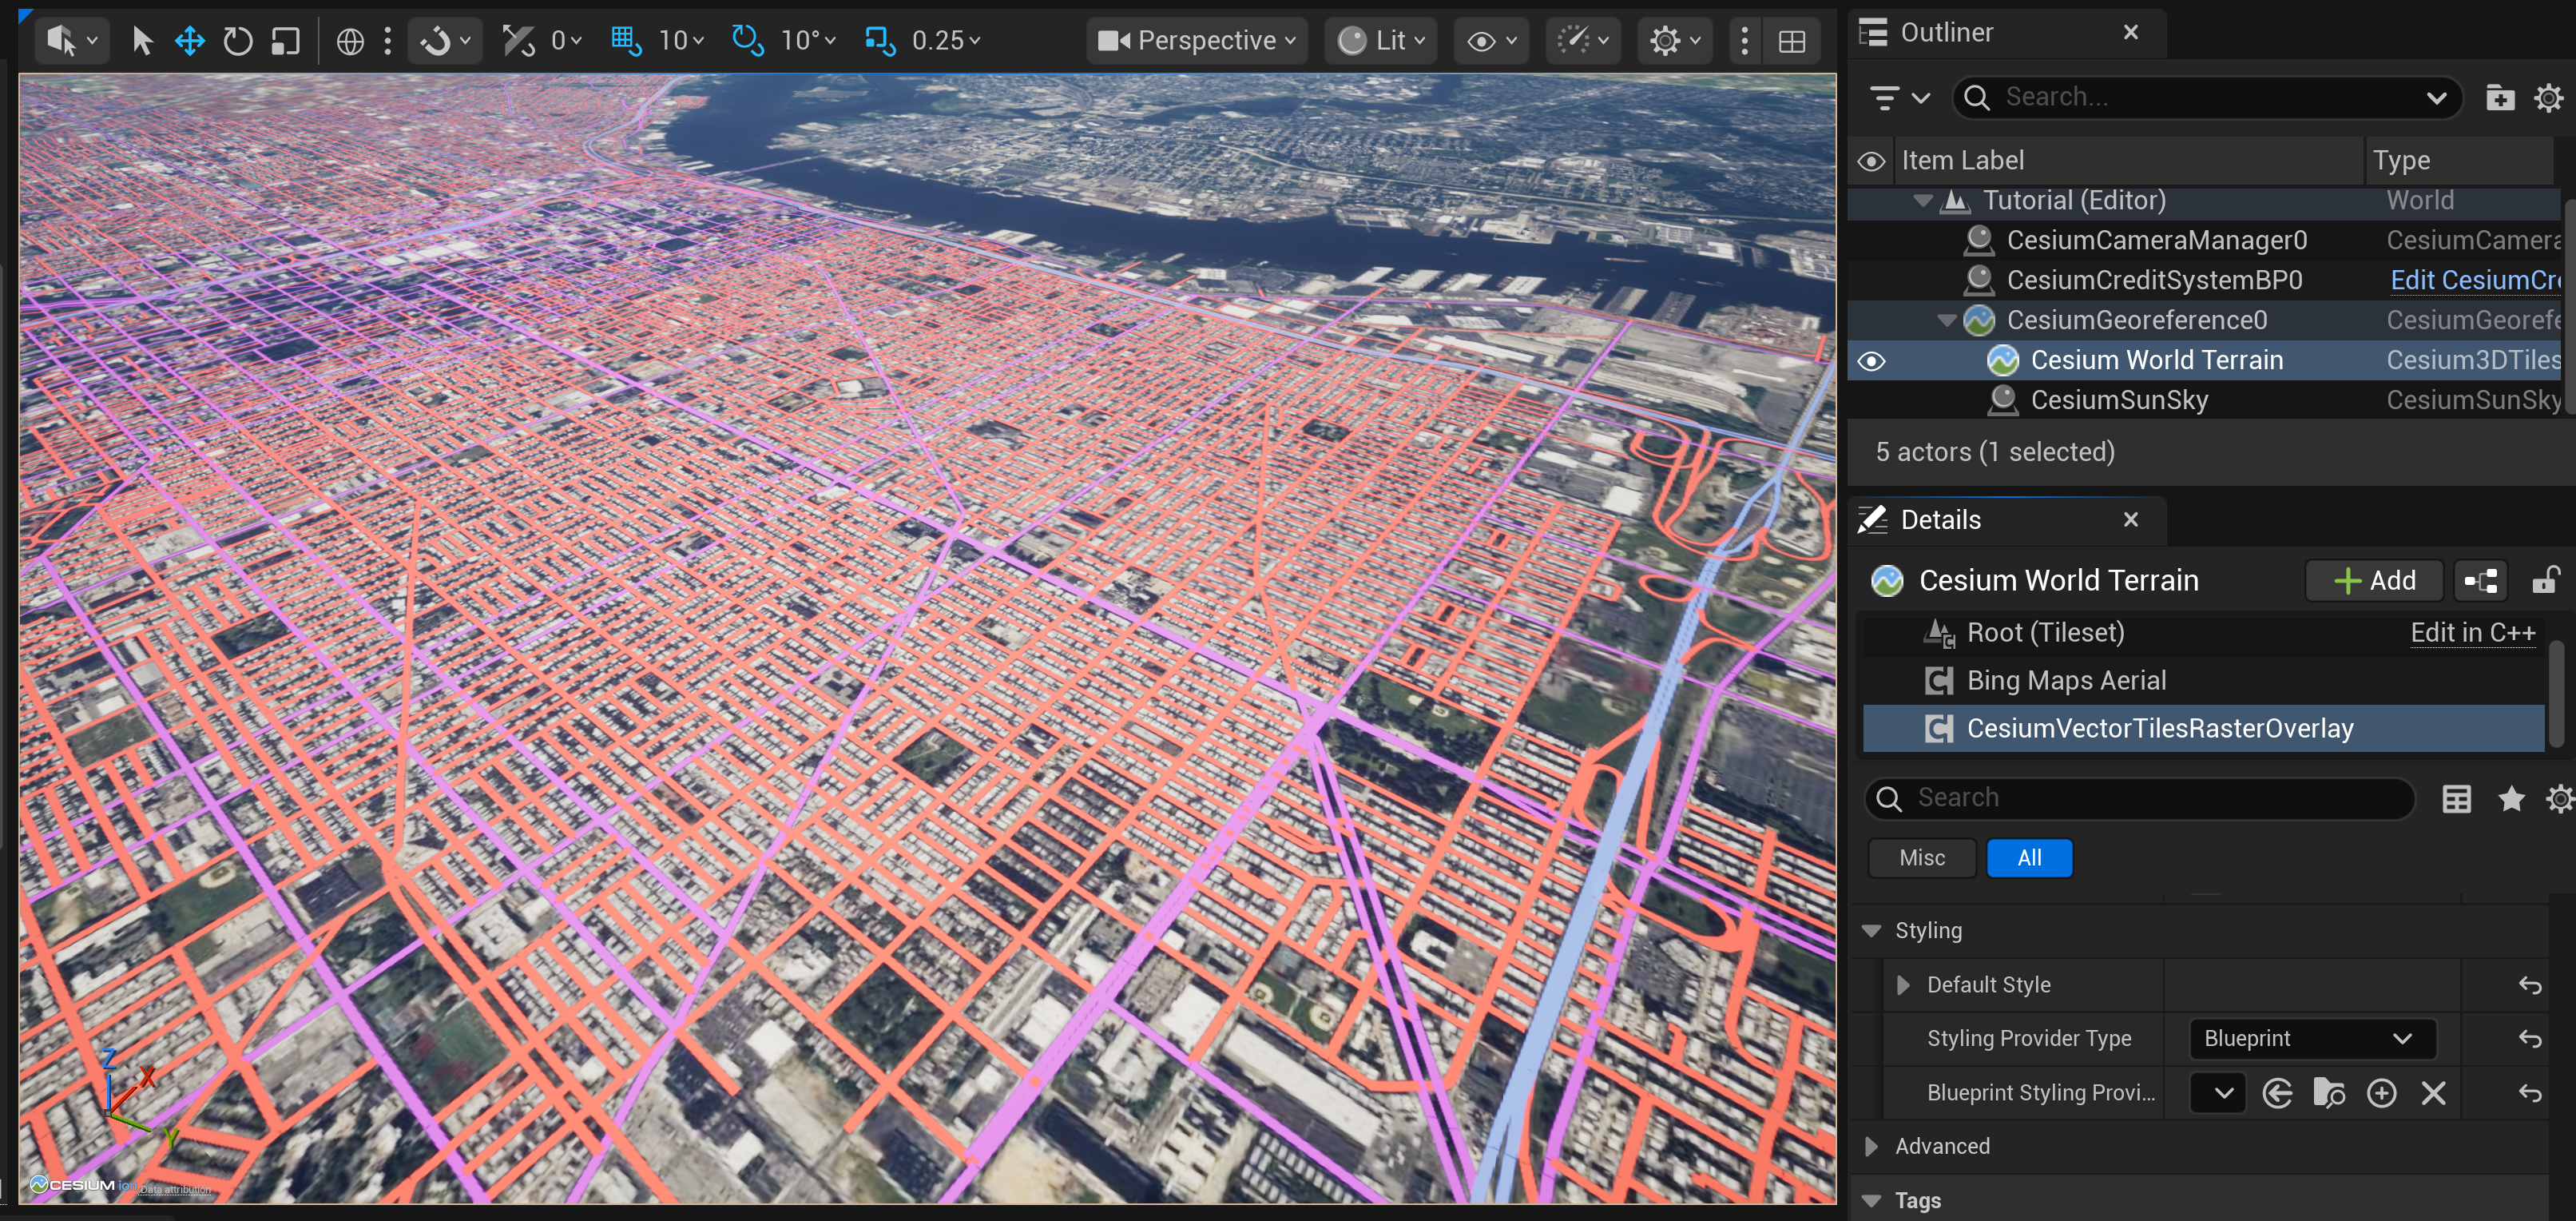Expand the Default Style property
This screenshot has height=1221, width=2576.
1903,985
